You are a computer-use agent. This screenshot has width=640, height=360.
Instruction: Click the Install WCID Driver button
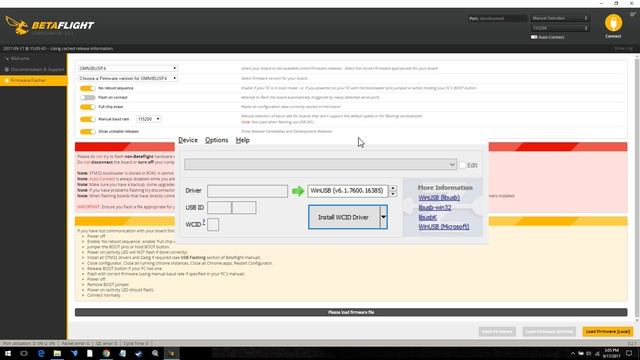click(344, 217)
